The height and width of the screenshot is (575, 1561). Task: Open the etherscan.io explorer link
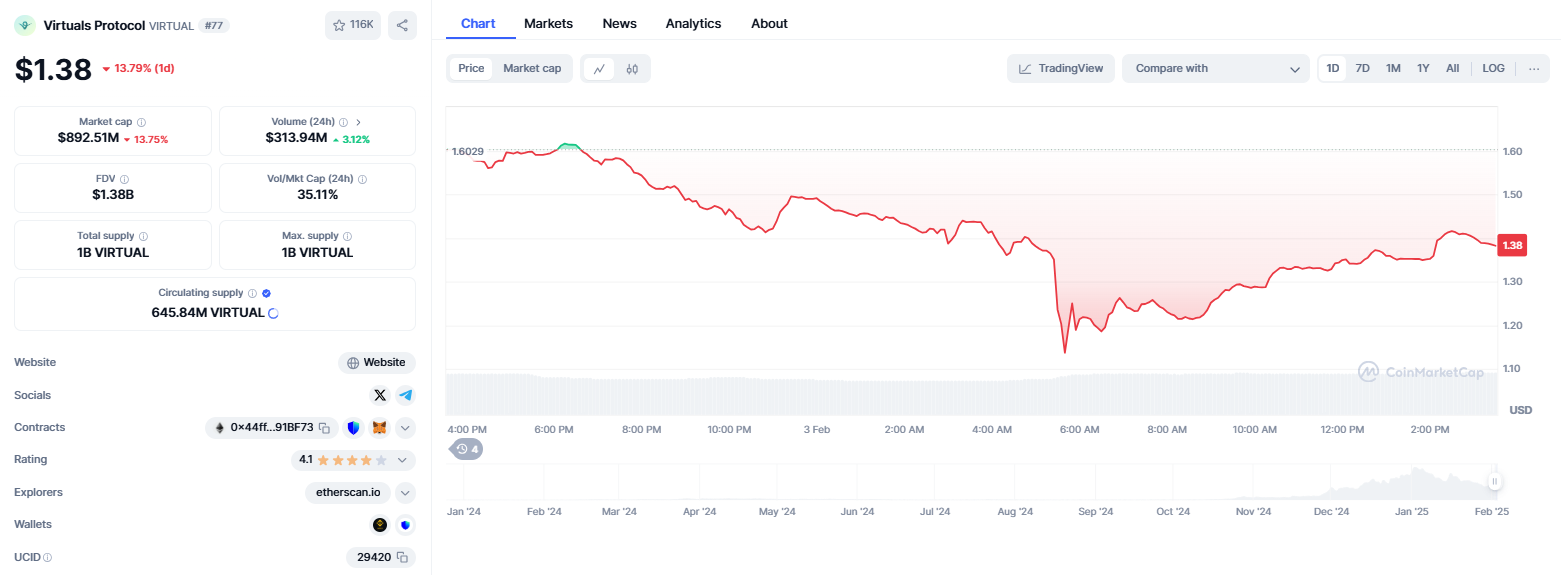[x=348, y=492]
